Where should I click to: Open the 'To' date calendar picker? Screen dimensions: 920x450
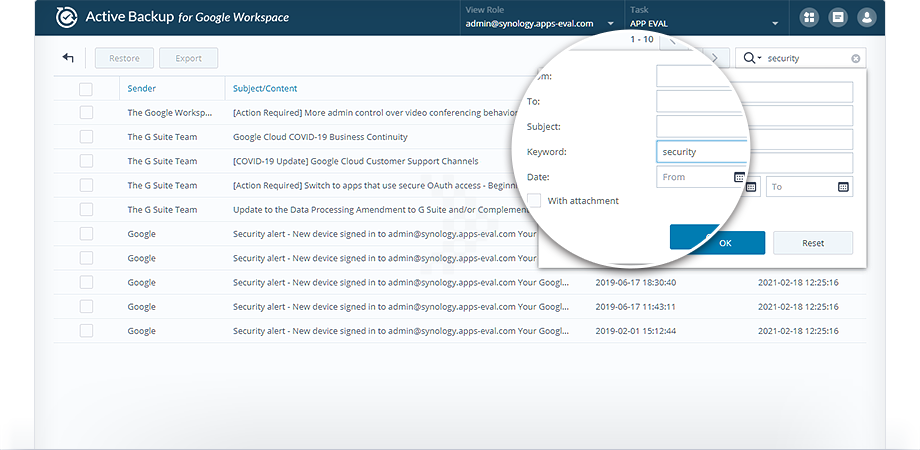[843, 186]
